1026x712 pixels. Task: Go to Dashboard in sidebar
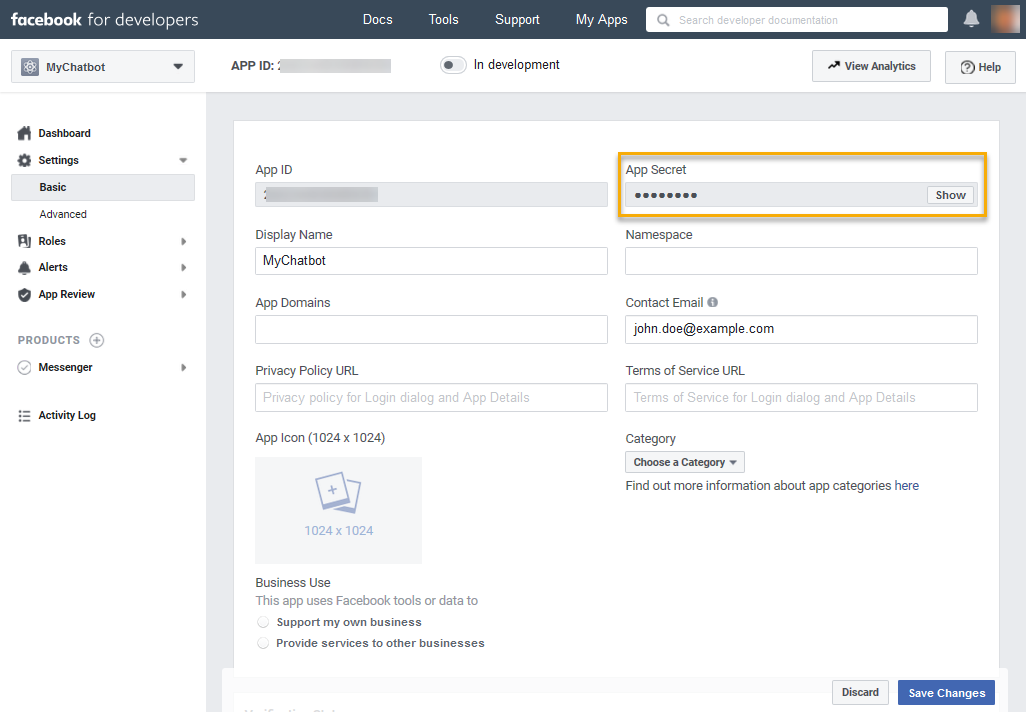point(64,134)
